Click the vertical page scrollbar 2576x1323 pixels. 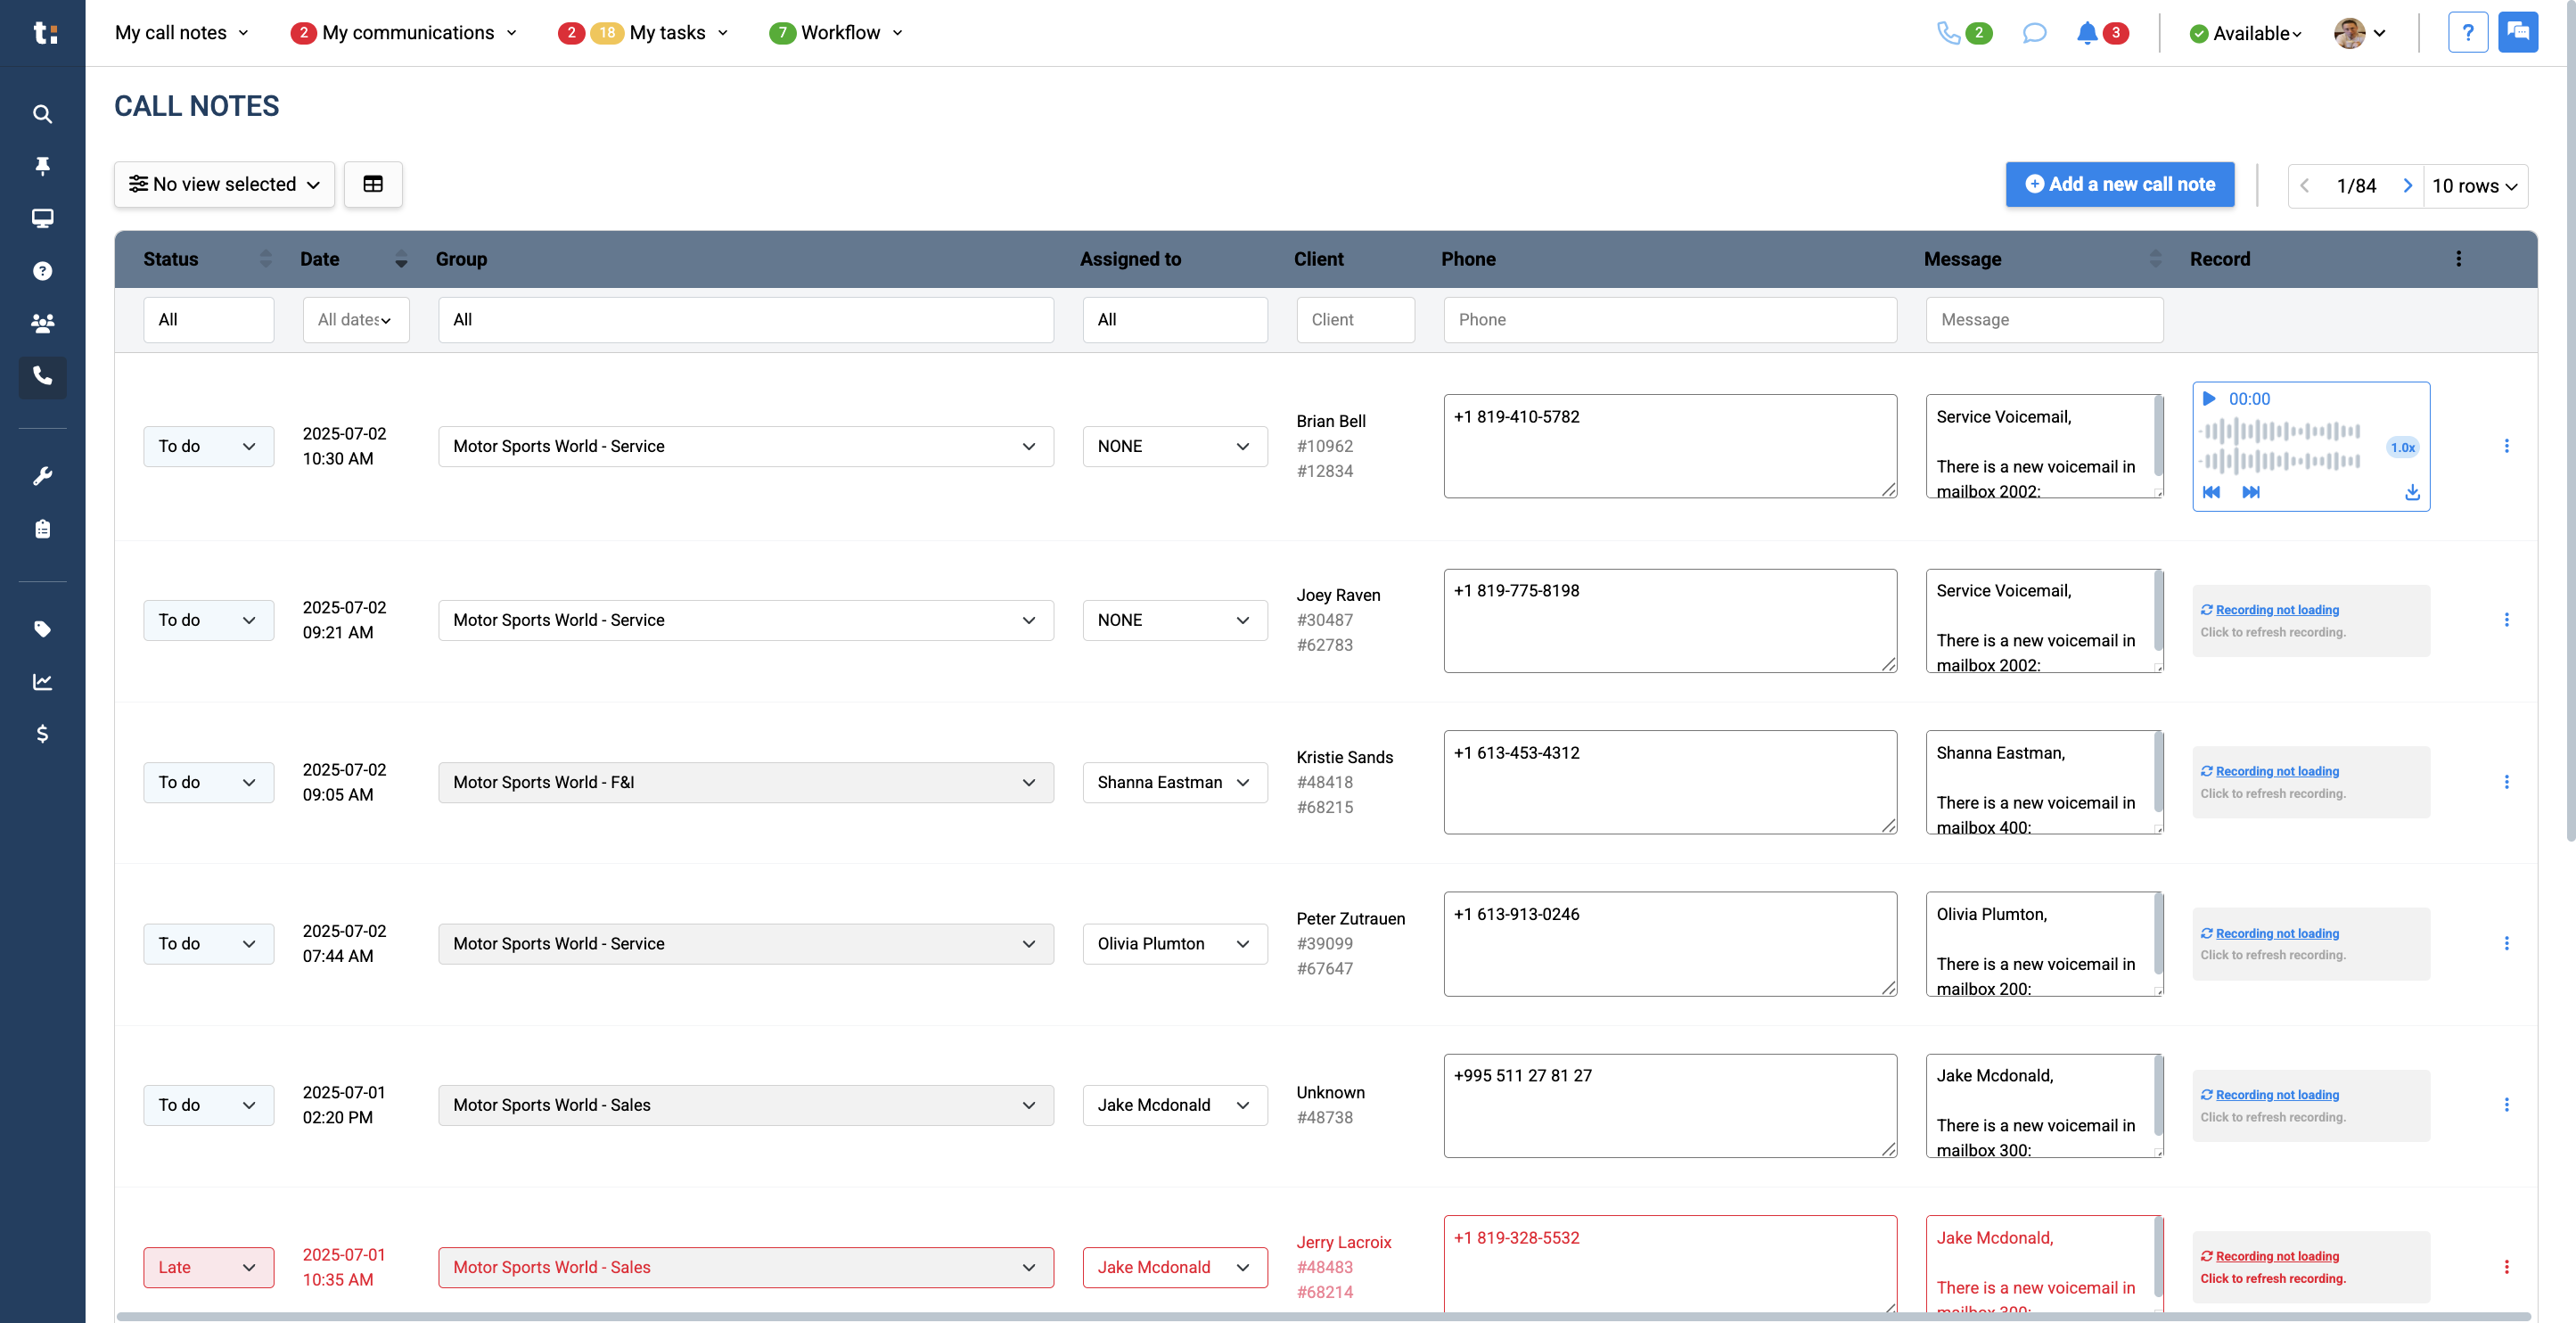pyautogui.click(x=2570, y=420)
